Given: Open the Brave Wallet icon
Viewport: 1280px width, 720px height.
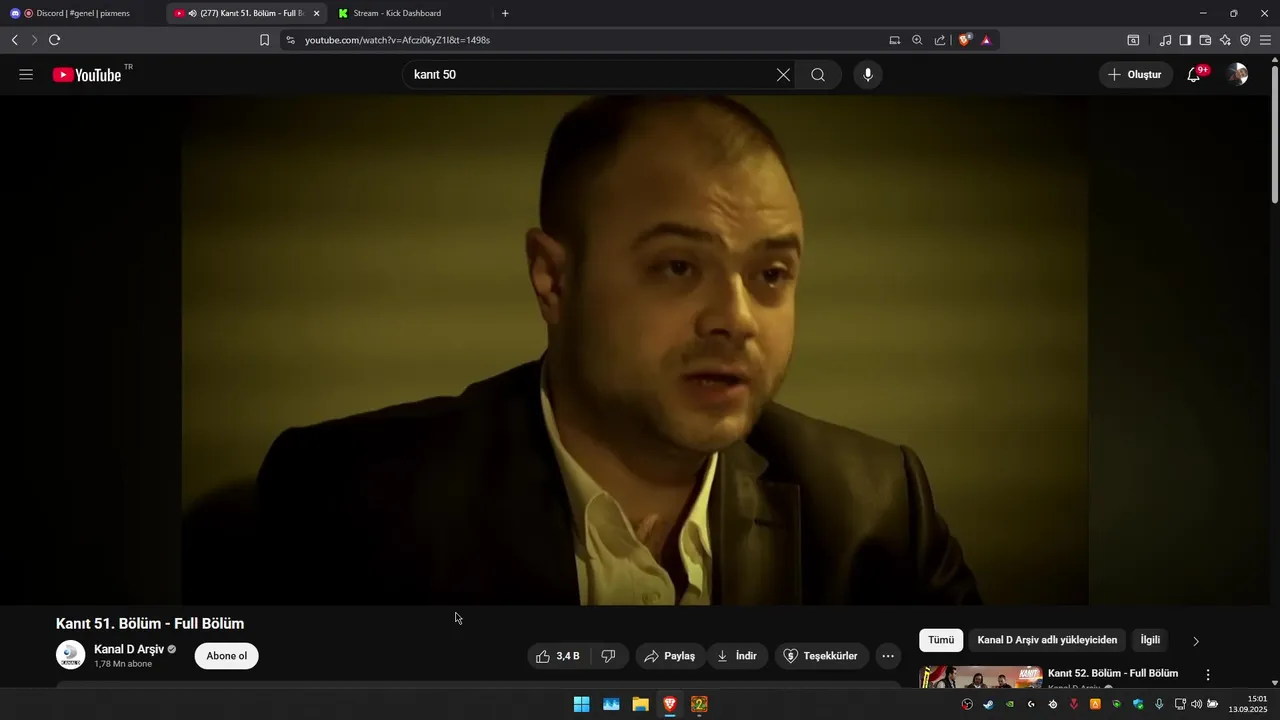Looking at the screenshot, I should pyautogui.click(x=1205, y=40).
